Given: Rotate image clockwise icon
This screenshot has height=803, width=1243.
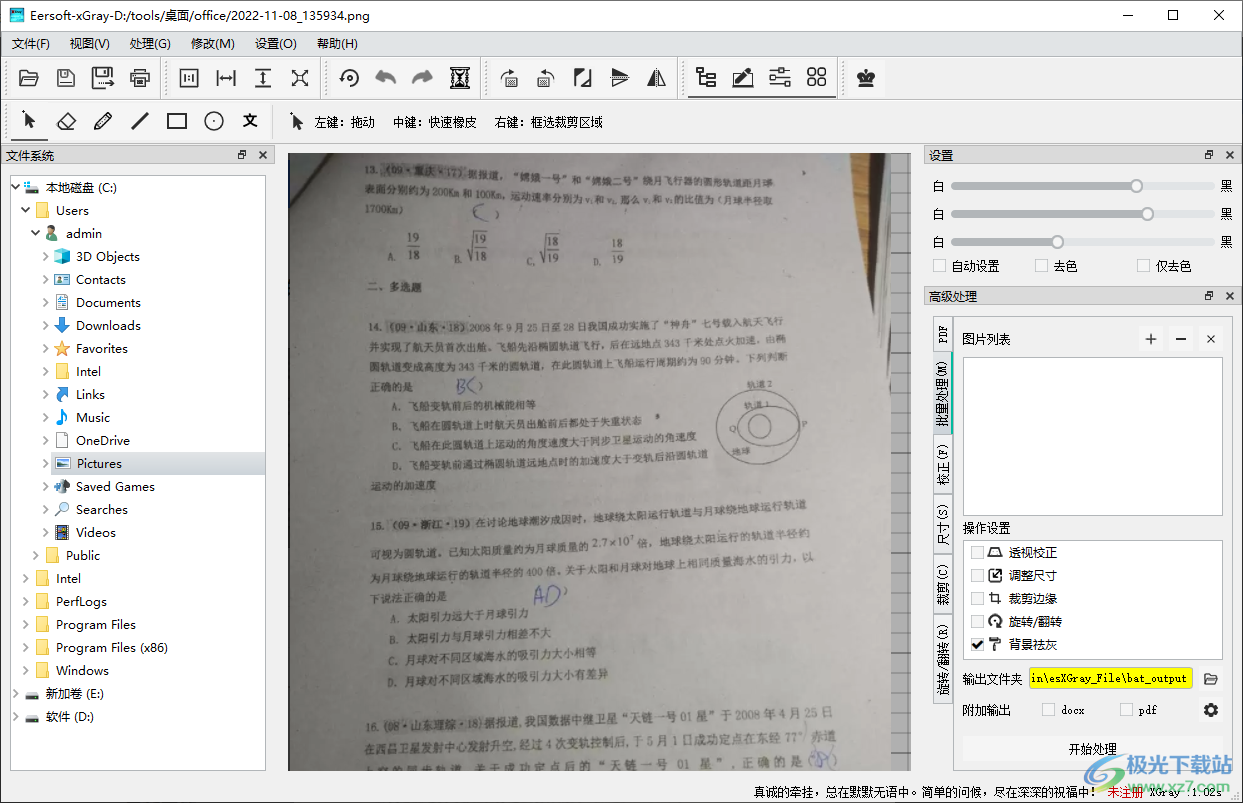Looking at the screenshot, I should [x=509, y=78].
